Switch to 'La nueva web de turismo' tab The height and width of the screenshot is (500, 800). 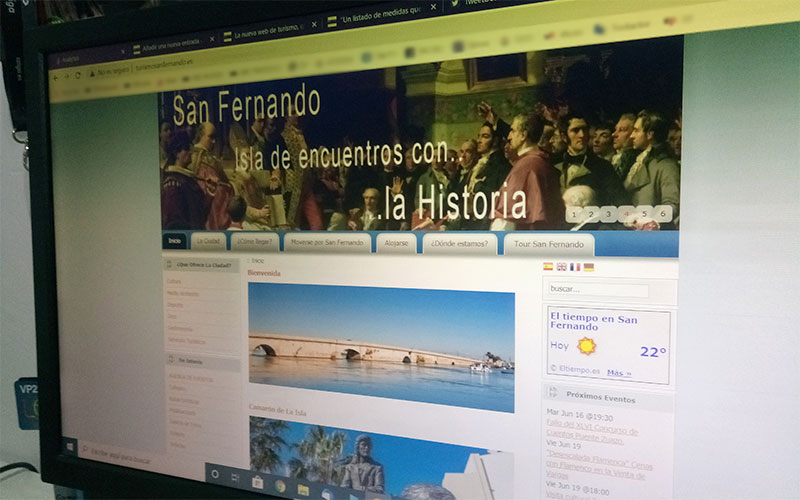(x=270, y=31)
